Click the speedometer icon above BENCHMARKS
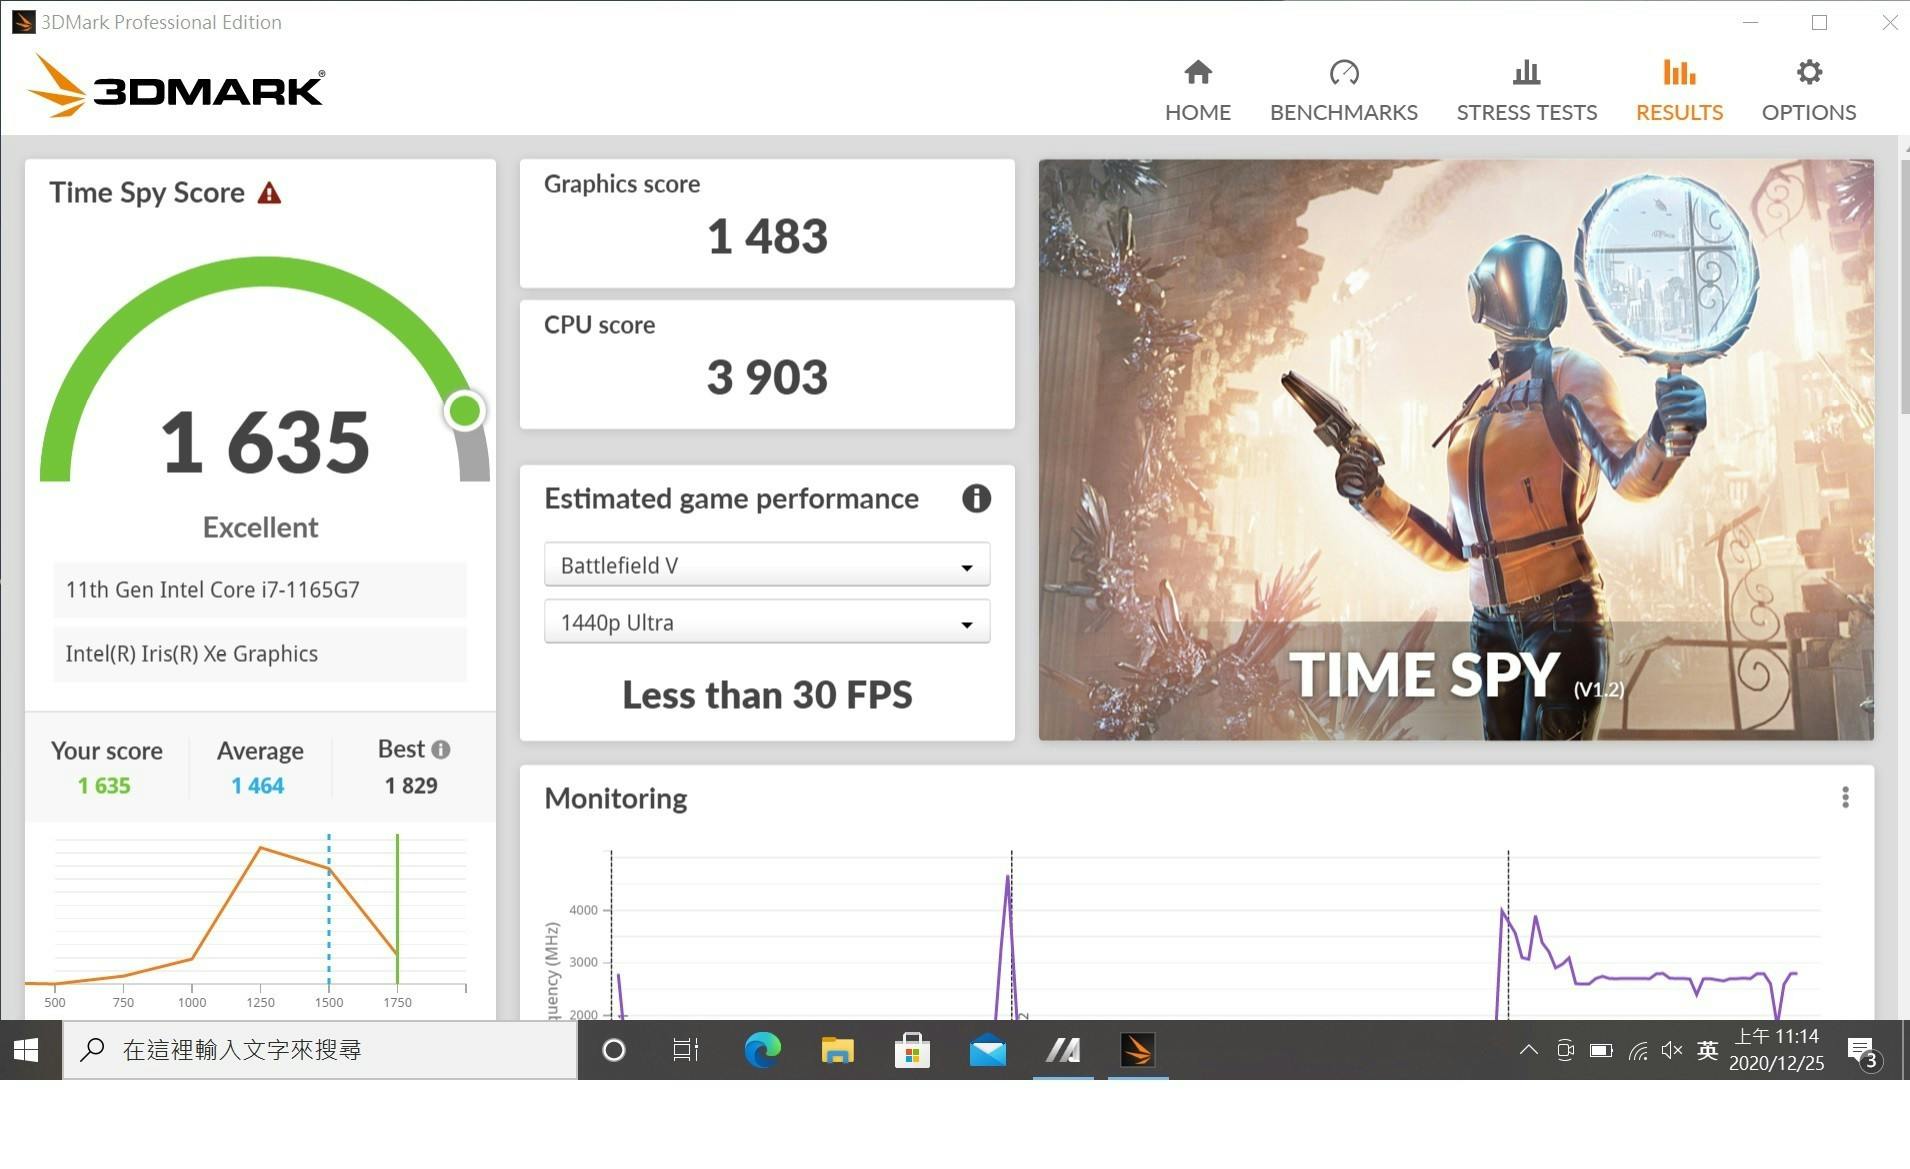This screenshot has width=1910, height=1169. point(1344,72)
